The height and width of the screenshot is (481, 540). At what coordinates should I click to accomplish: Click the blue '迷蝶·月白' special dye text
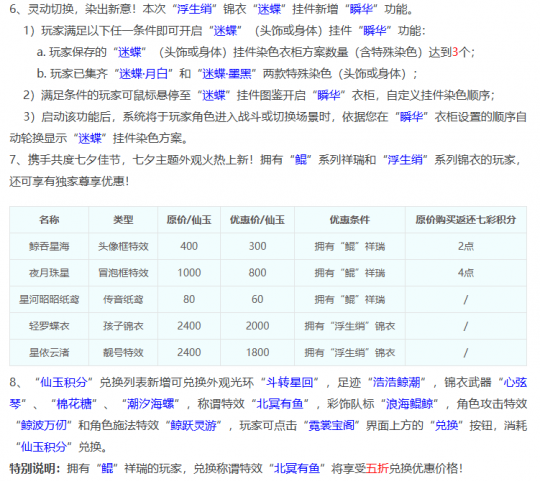(143, 74)
